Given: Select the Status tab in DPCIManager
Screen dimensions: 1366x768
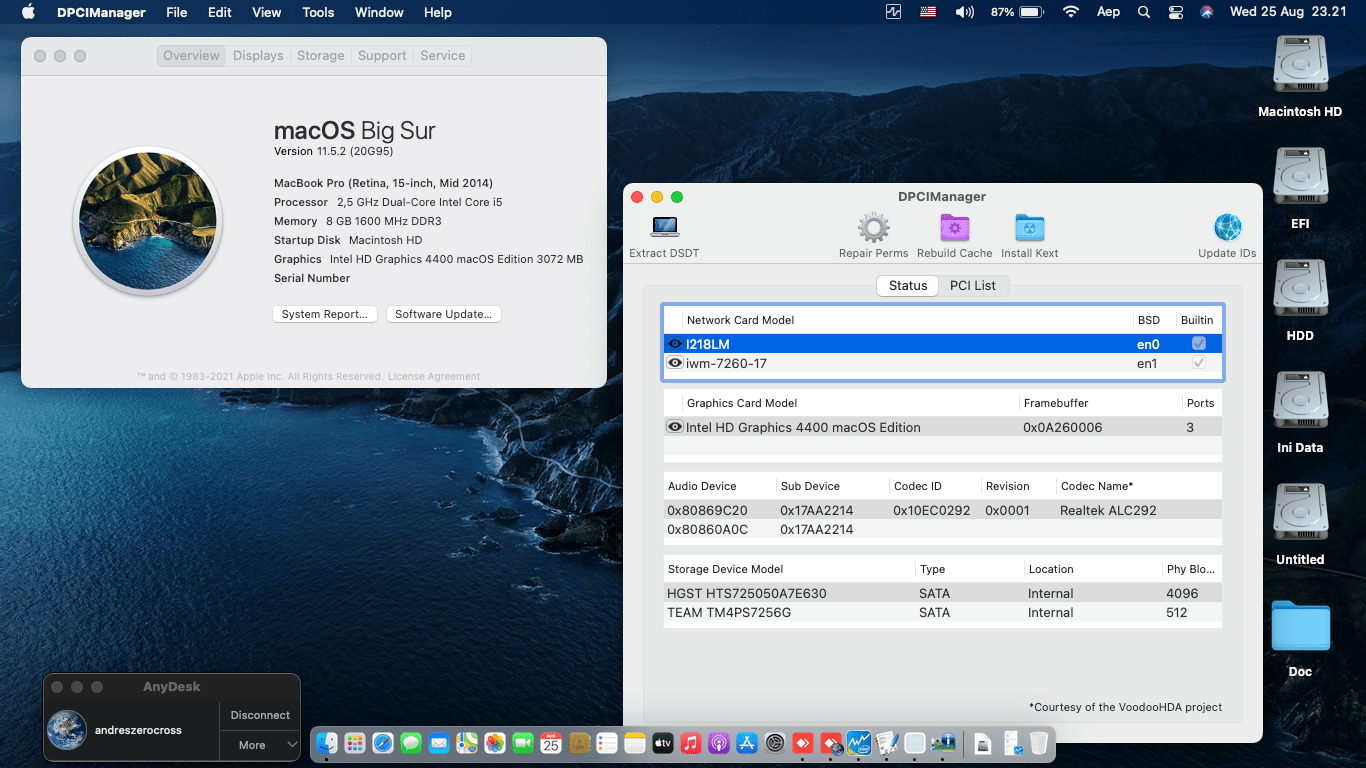Looking at the screenshot, I should coord(908,285).
